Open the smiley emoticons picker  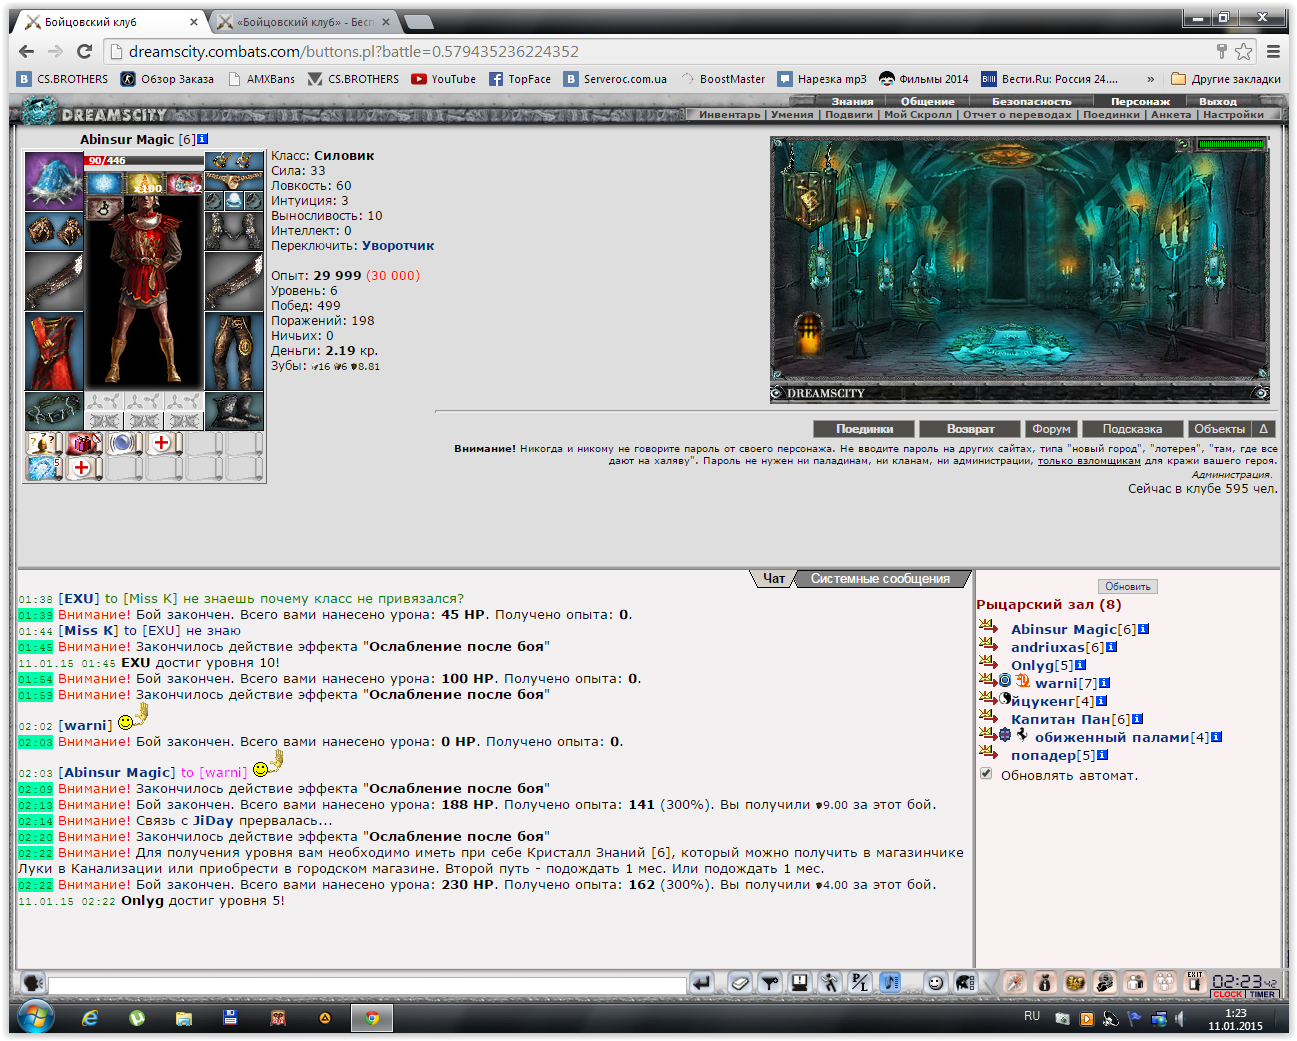tap(935, 983)
